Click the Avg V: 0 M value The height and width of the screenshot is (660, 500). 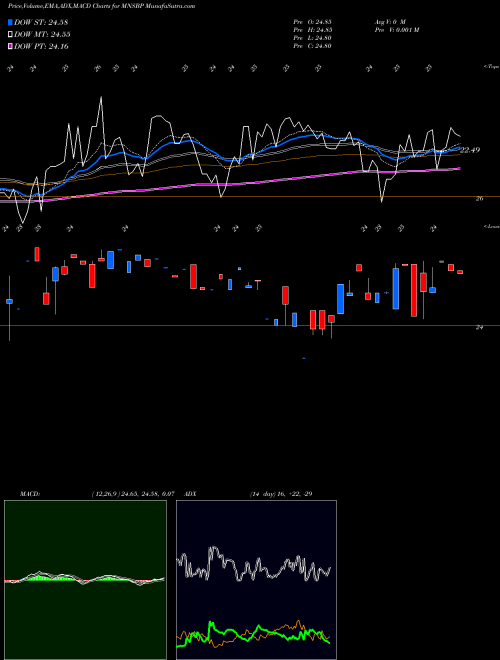pyautogui.click(x=390, y=22)
